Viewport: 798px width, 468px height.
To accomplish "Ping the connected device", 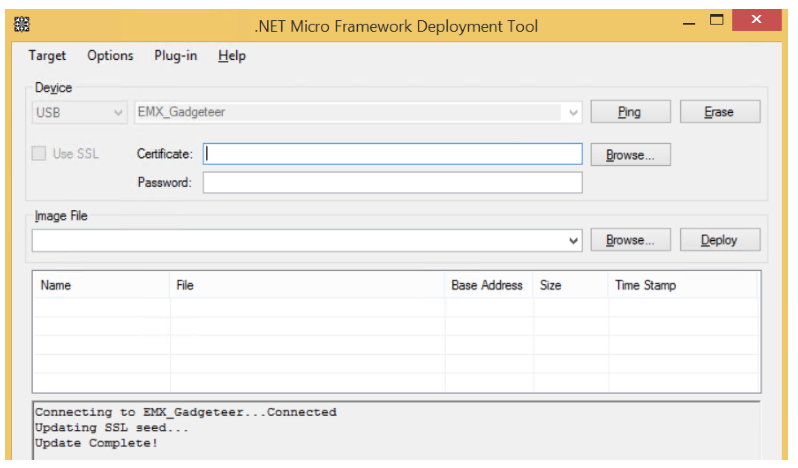I will 630,112.
